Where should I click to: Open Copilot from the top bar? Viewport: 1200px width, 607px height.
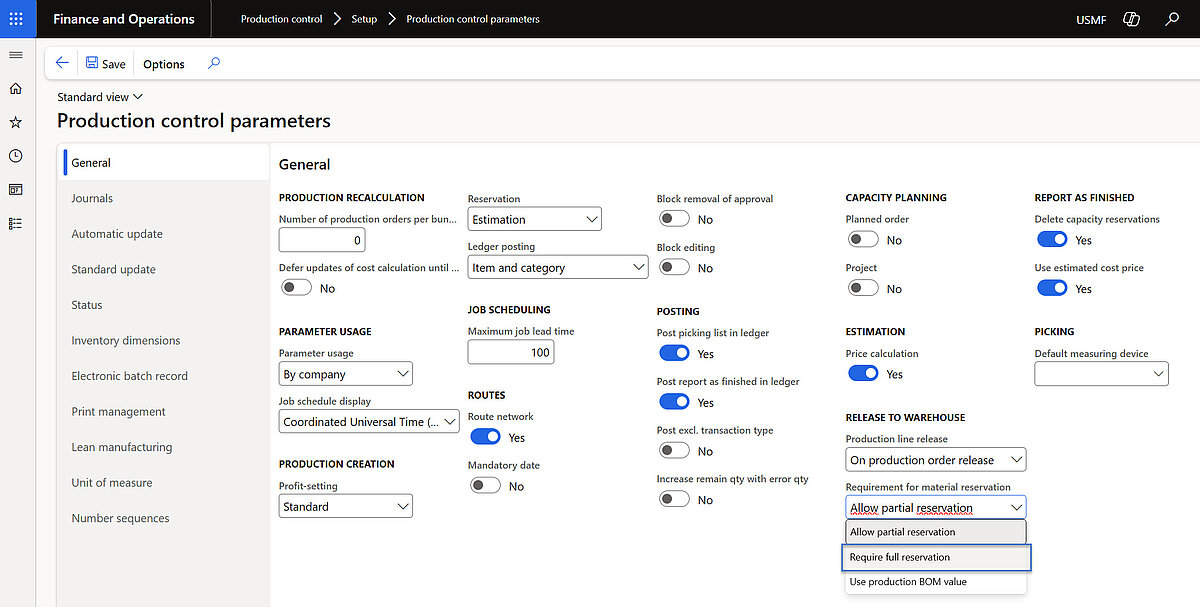pos(1131,18)
